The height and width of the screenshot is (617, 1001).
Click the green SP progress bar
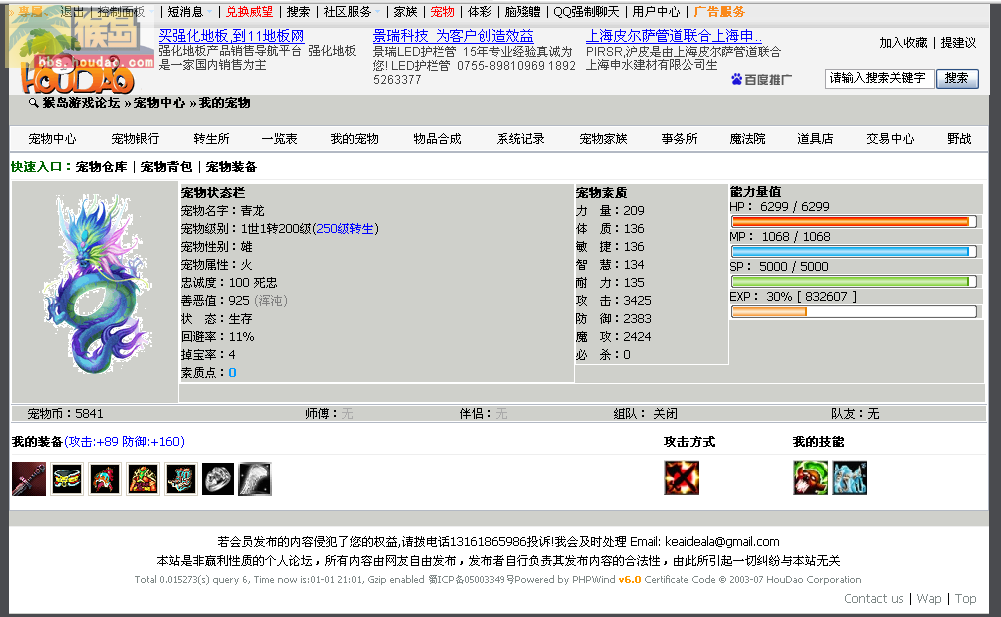[854, 282]
